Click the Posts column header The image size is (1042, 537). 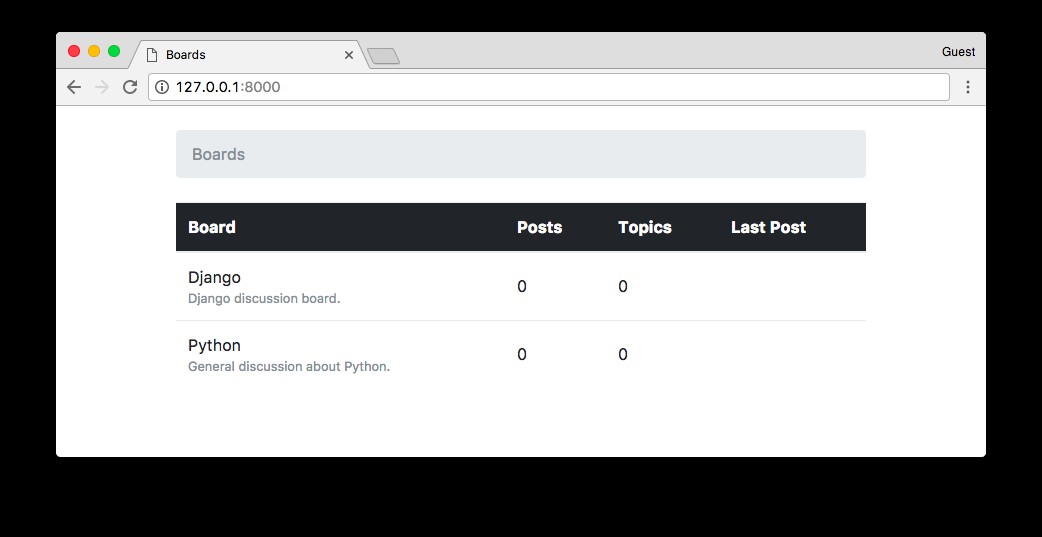coord(540,227)
